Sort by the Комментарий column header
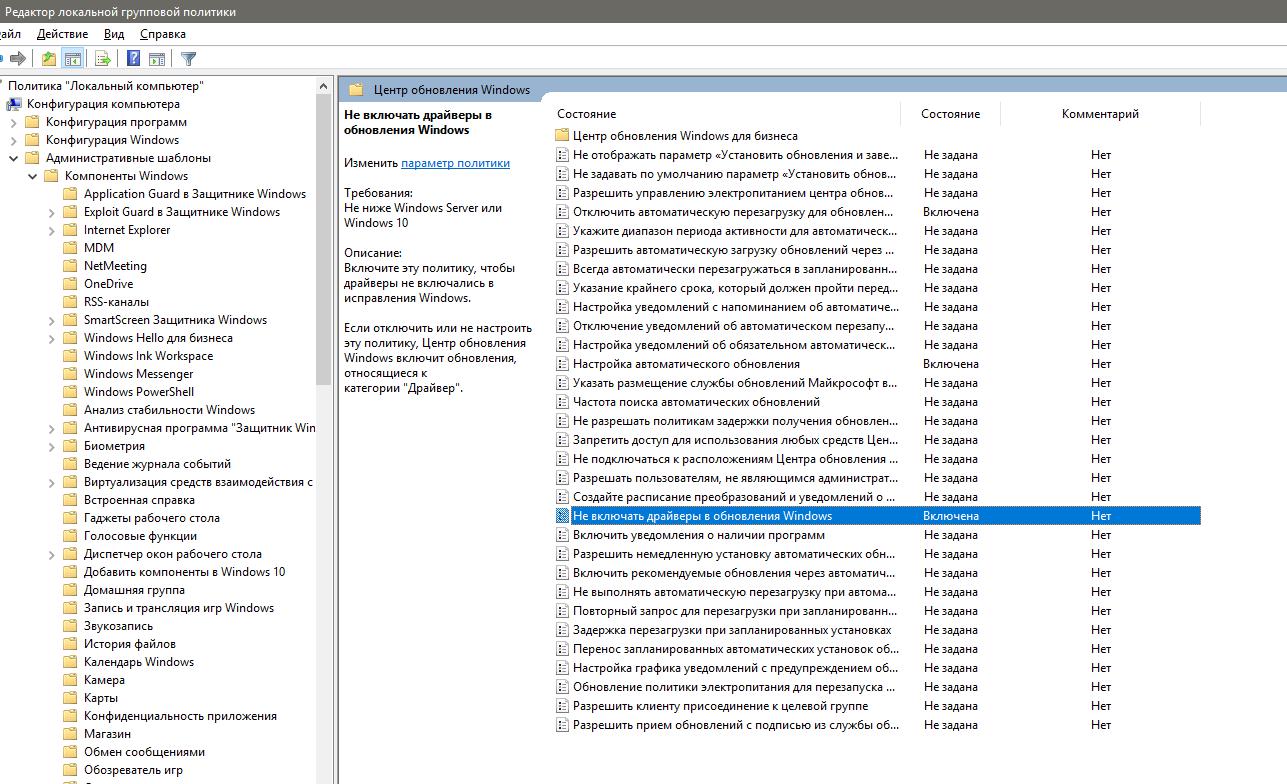Image resolution: width=1287 pixels, height=784 pixels. [x=1100, y=114]
